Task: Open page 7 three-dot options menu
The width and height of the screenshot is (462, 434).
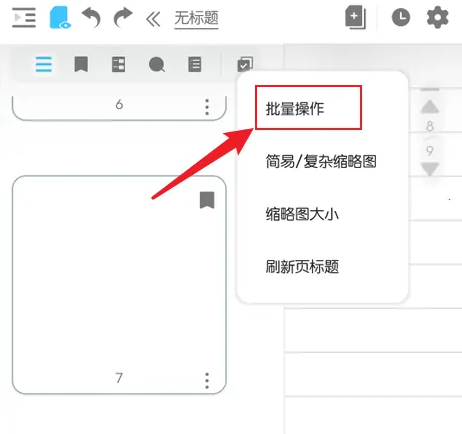Action: 207,381
